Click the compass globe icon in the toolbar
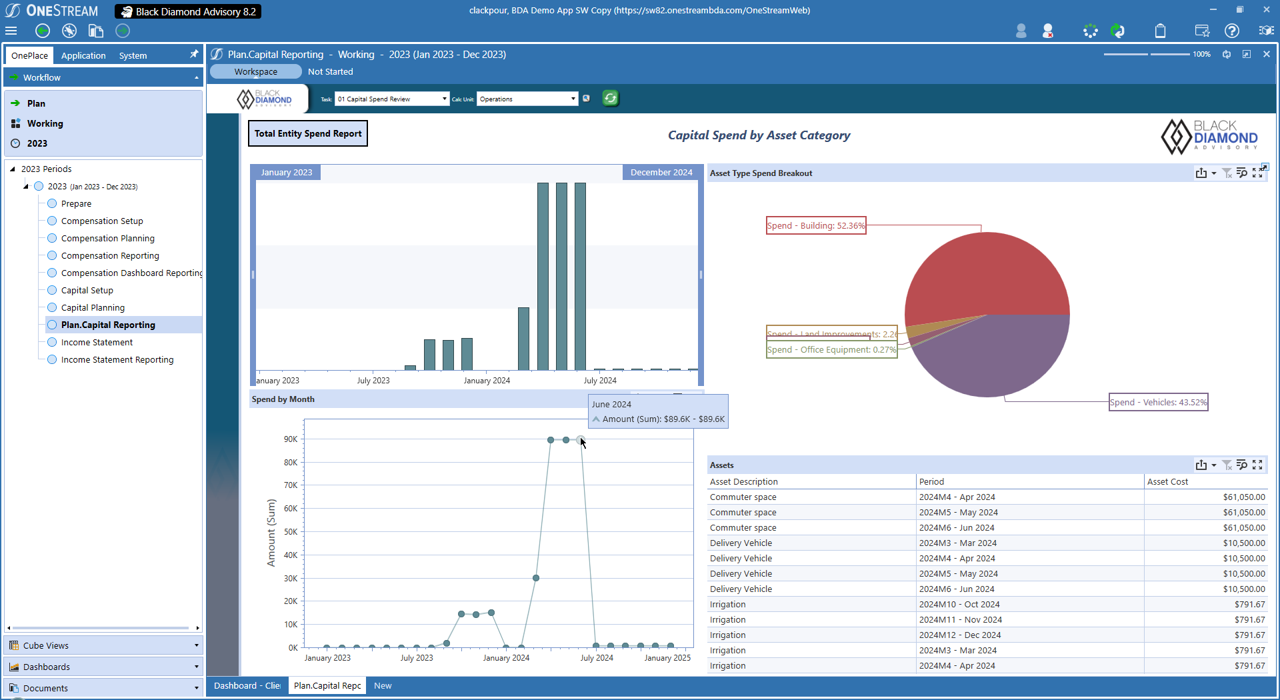This screenshot has width=1280, height=700. click(69, 31)
